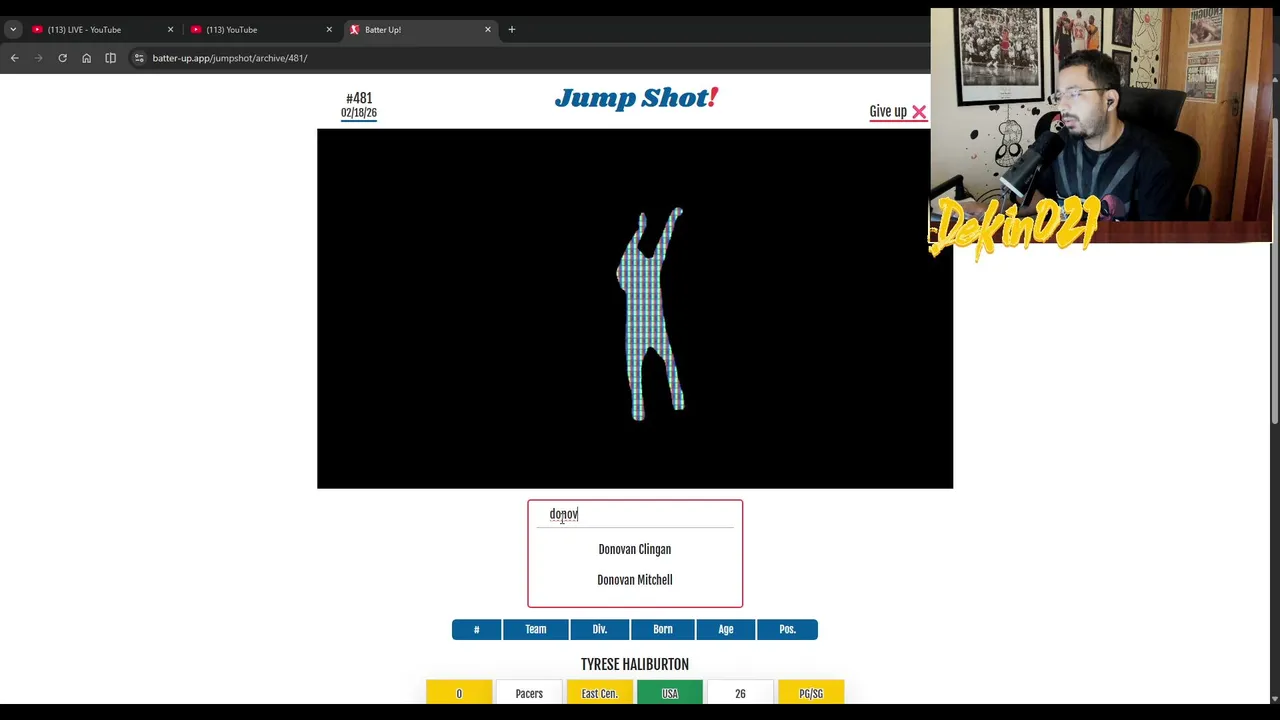The height and width of the screenshot is (720, 1280).
Task: Click the Div. column header
Action: click(x=600, y=629)
